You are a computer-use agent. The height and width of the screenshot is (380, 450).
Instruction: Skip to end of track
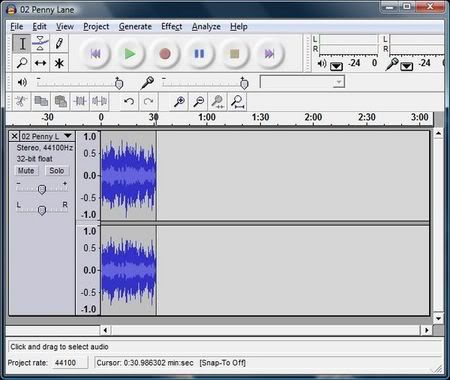(x=269, y=54)
